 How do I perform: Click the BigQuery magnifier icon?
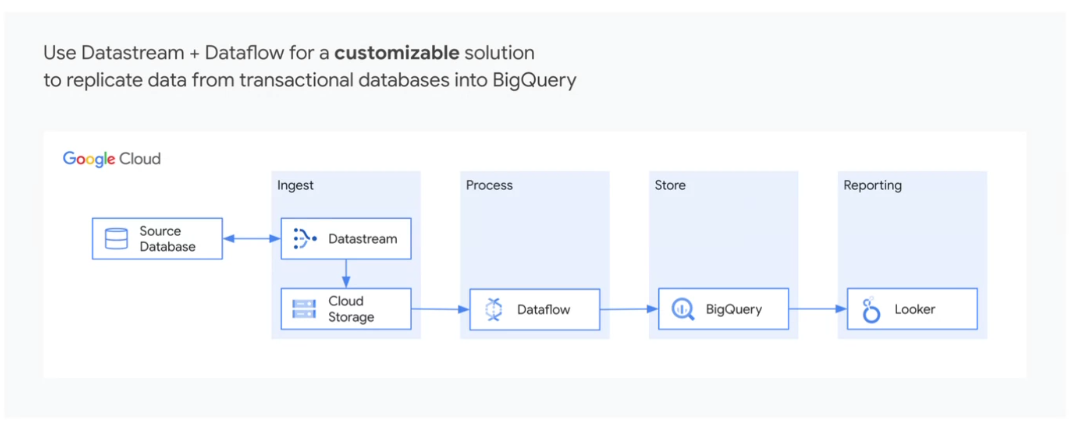pos(682,309)
